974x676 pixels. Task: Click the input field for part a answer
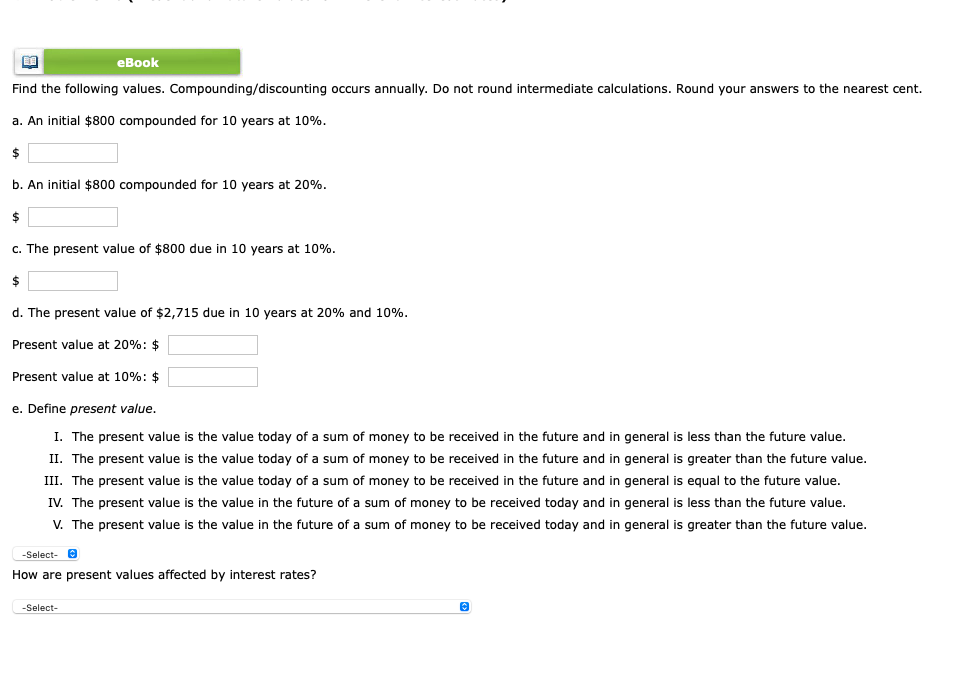click(x=73, y=152)
